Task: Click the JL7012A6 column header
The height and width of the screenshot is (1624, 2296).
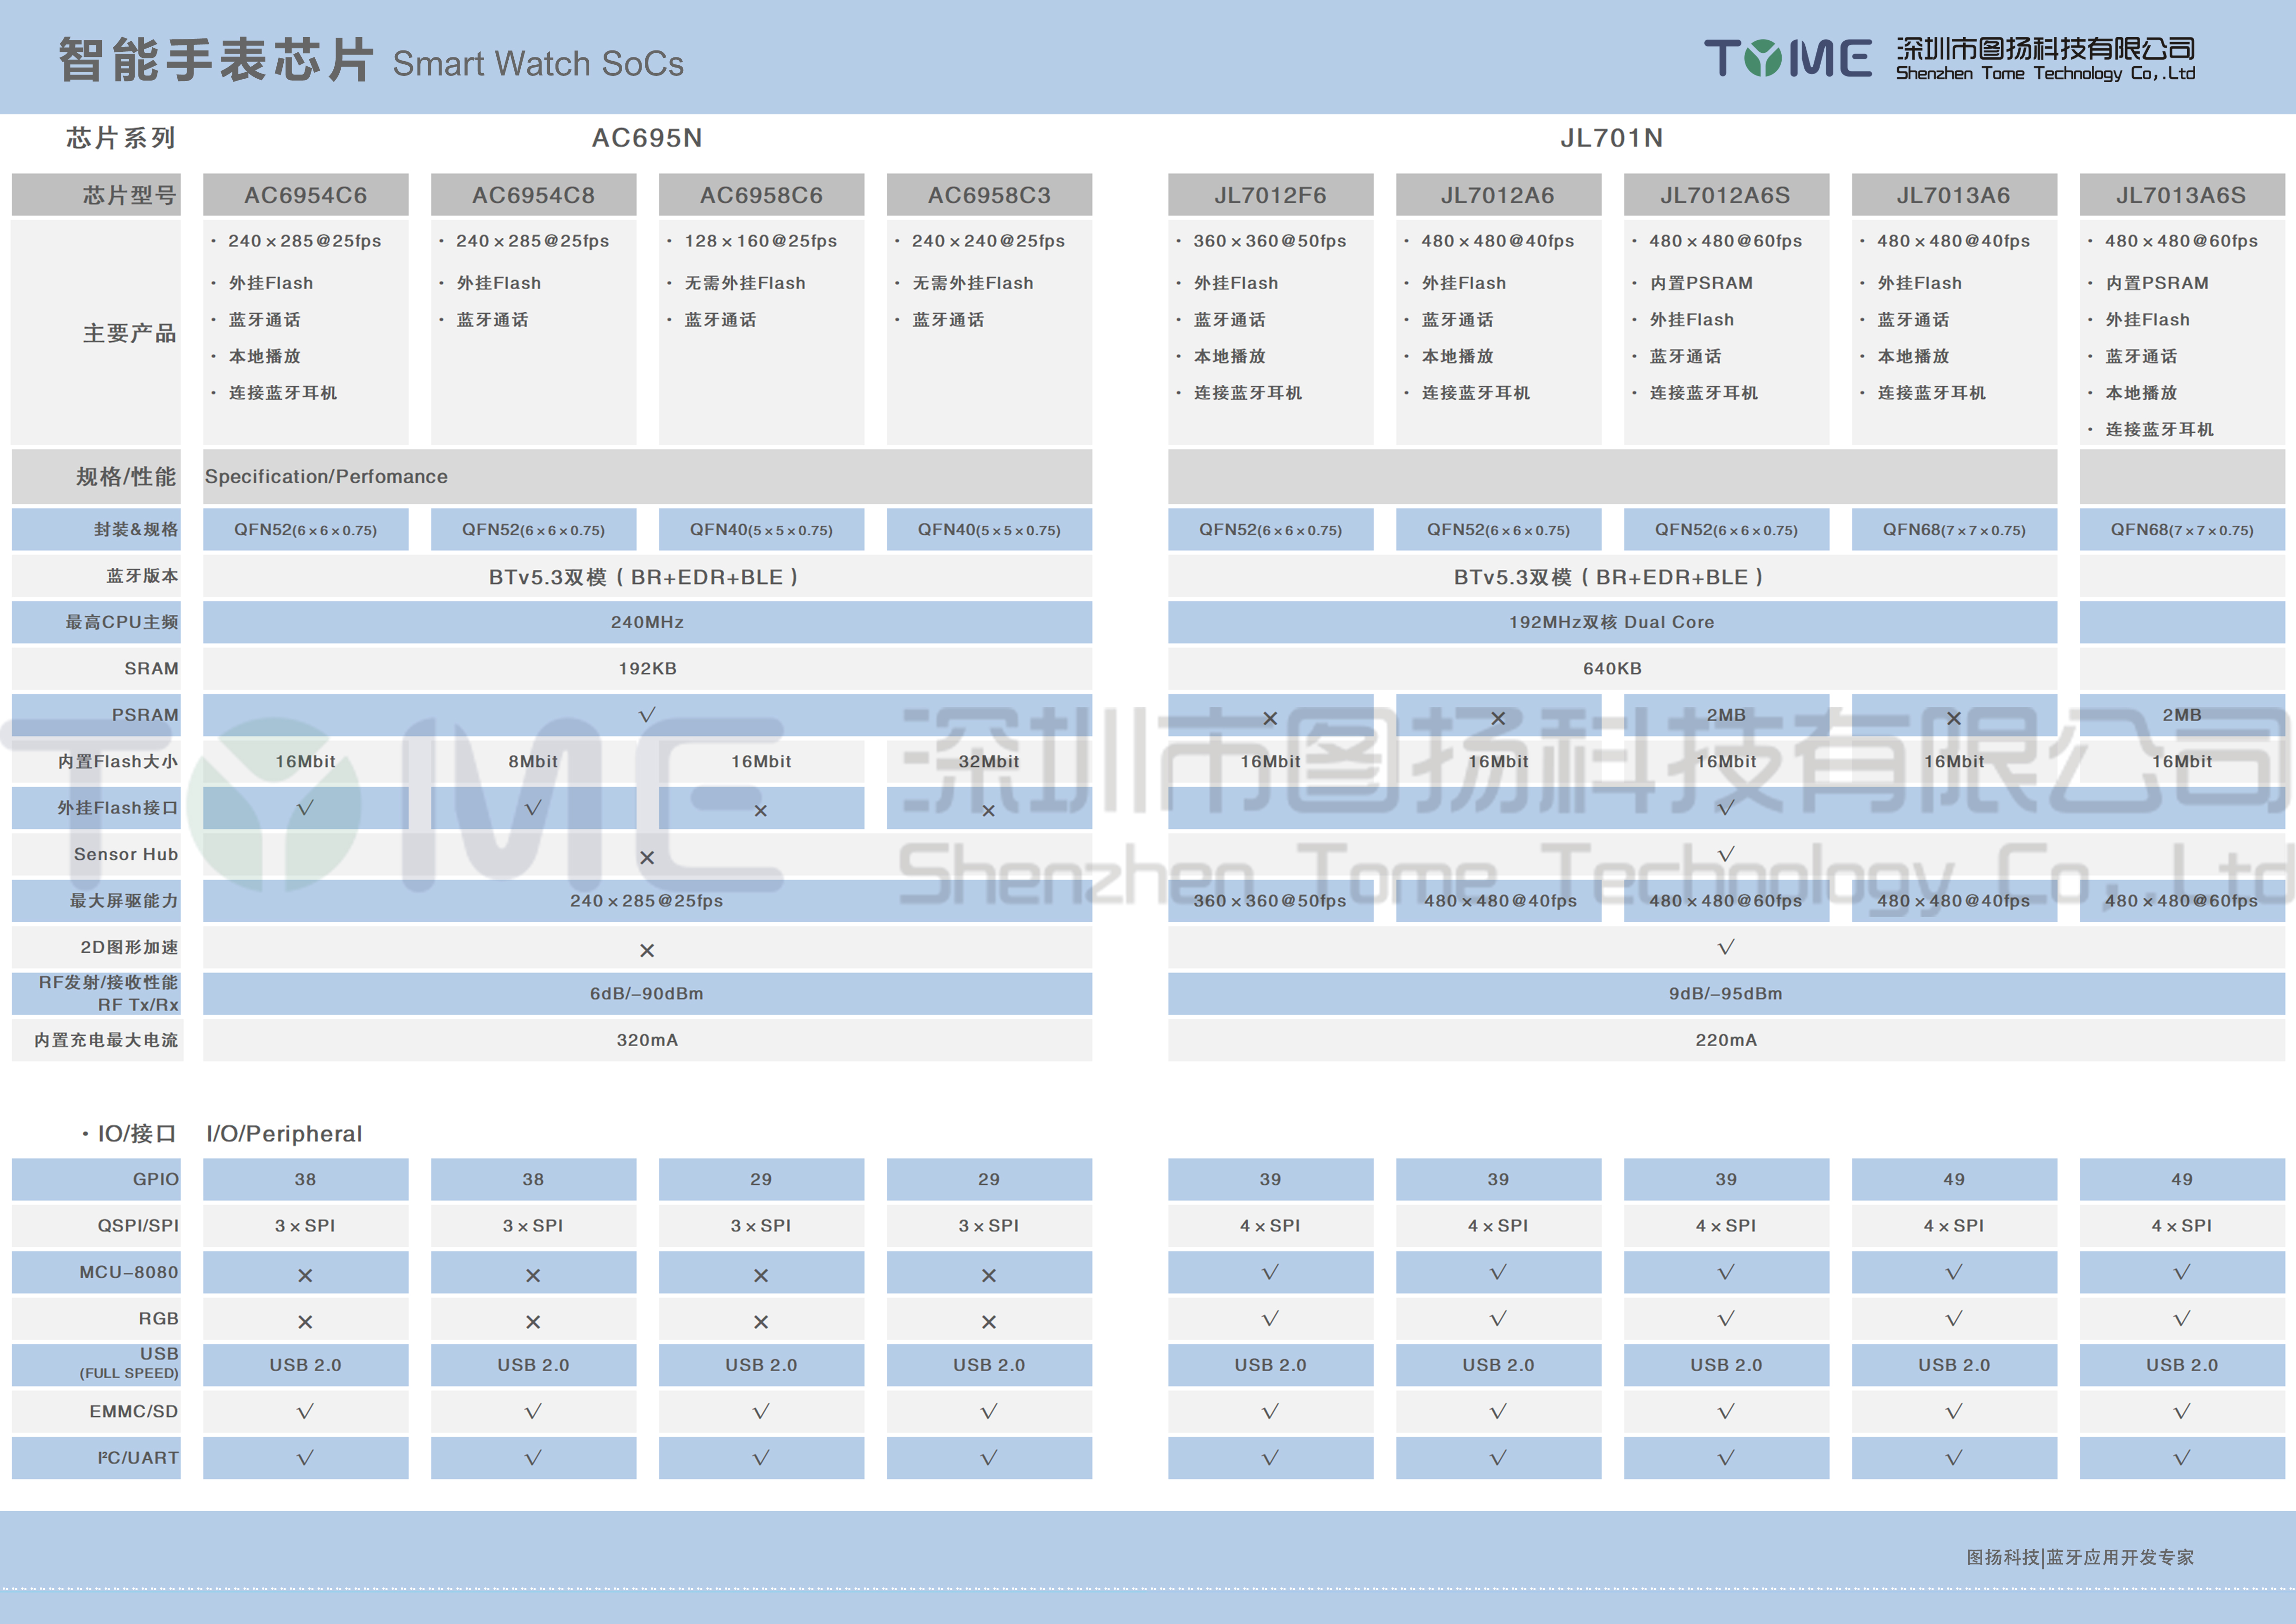Action: (1498, 195)
